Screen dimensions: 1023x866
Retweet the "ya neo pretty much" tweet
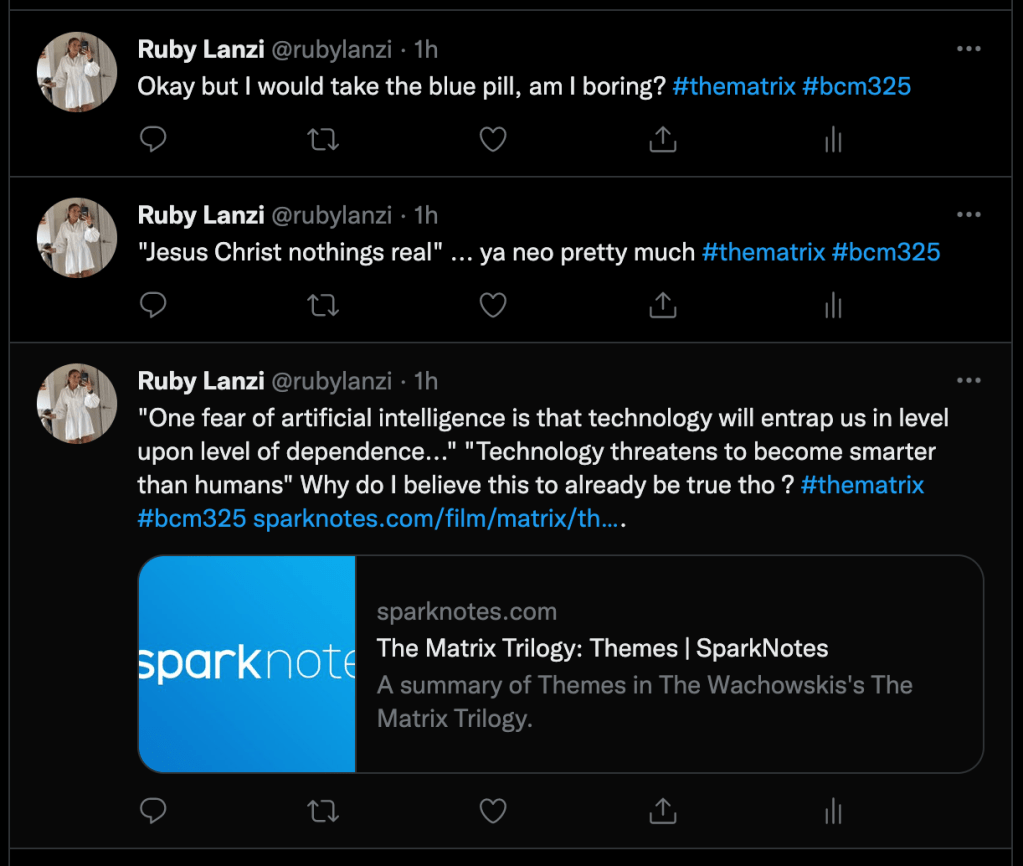(322, 305)
